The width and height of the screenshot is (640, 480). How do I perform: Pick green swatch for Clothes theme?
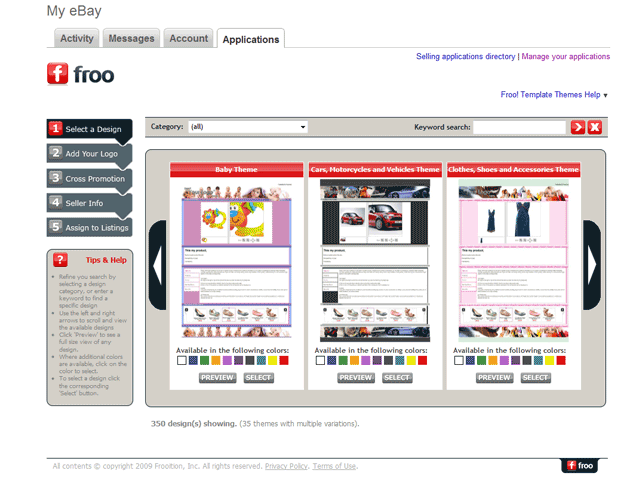click(482, 361)
